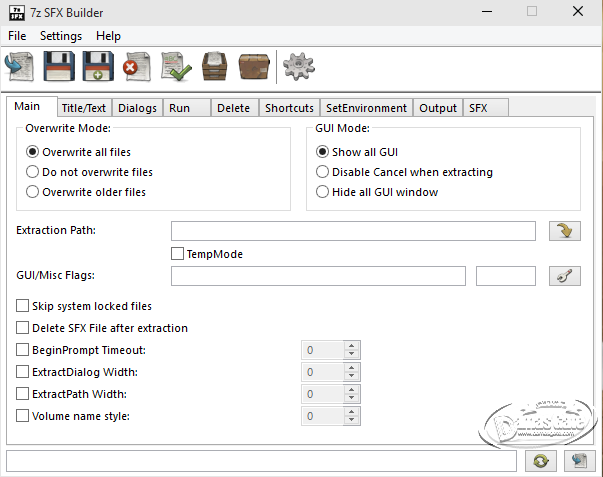Enable the BeginPrompt Timeout checkbox

click(22, 350)
